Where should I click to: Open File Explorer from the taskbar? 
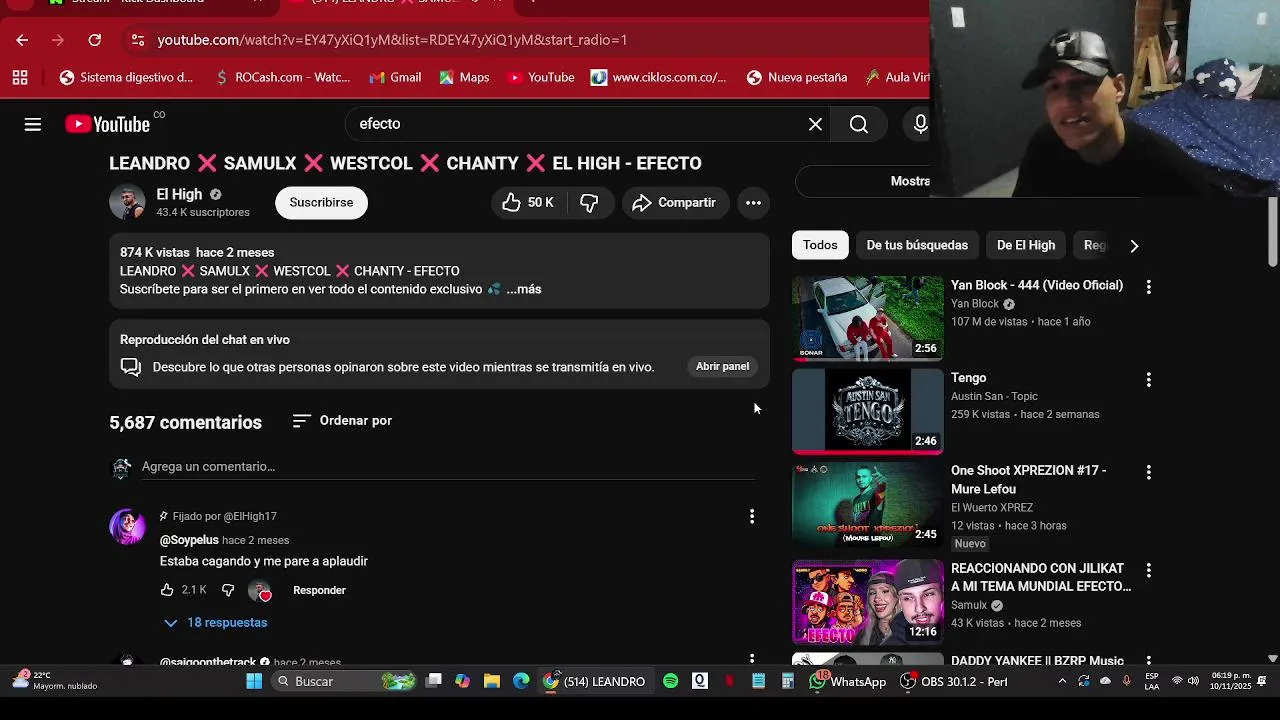(x=492, y=681)
